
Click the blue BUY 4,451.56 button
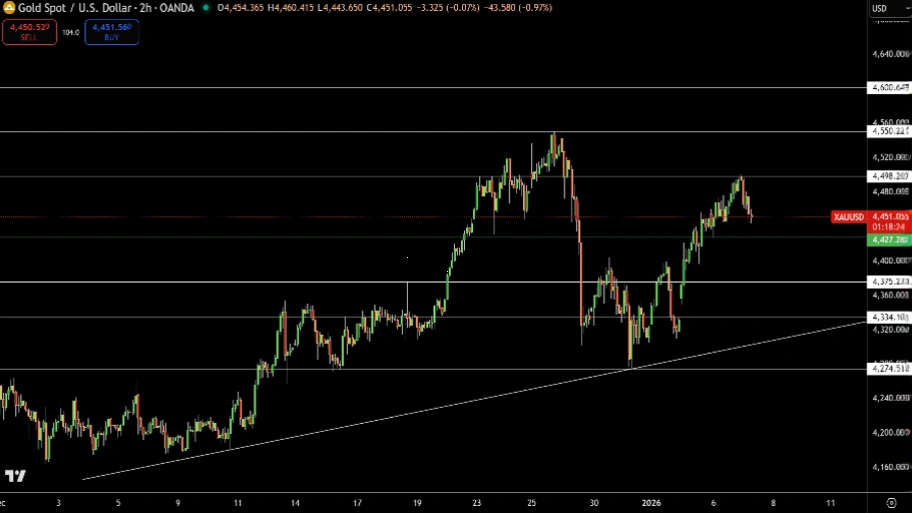(111, 32)
